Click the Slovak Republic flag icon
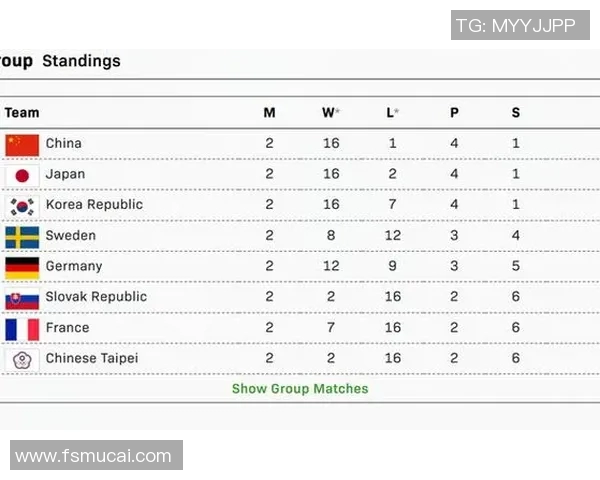This screenshot has width=600, height=480. [22, 298]
